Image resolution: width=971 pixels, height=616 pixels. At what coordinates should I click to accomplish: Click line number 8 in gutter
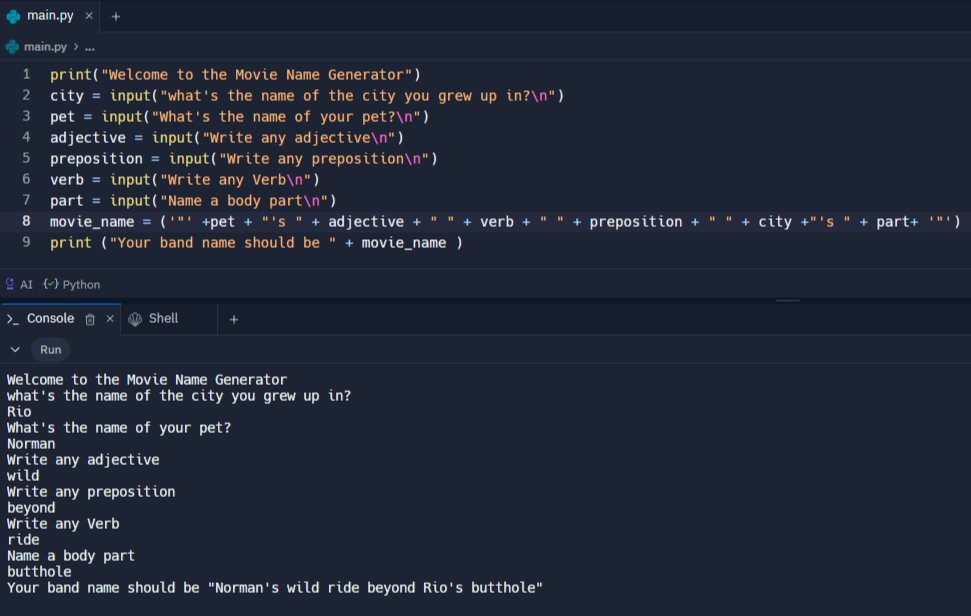(x=26, y=221)
